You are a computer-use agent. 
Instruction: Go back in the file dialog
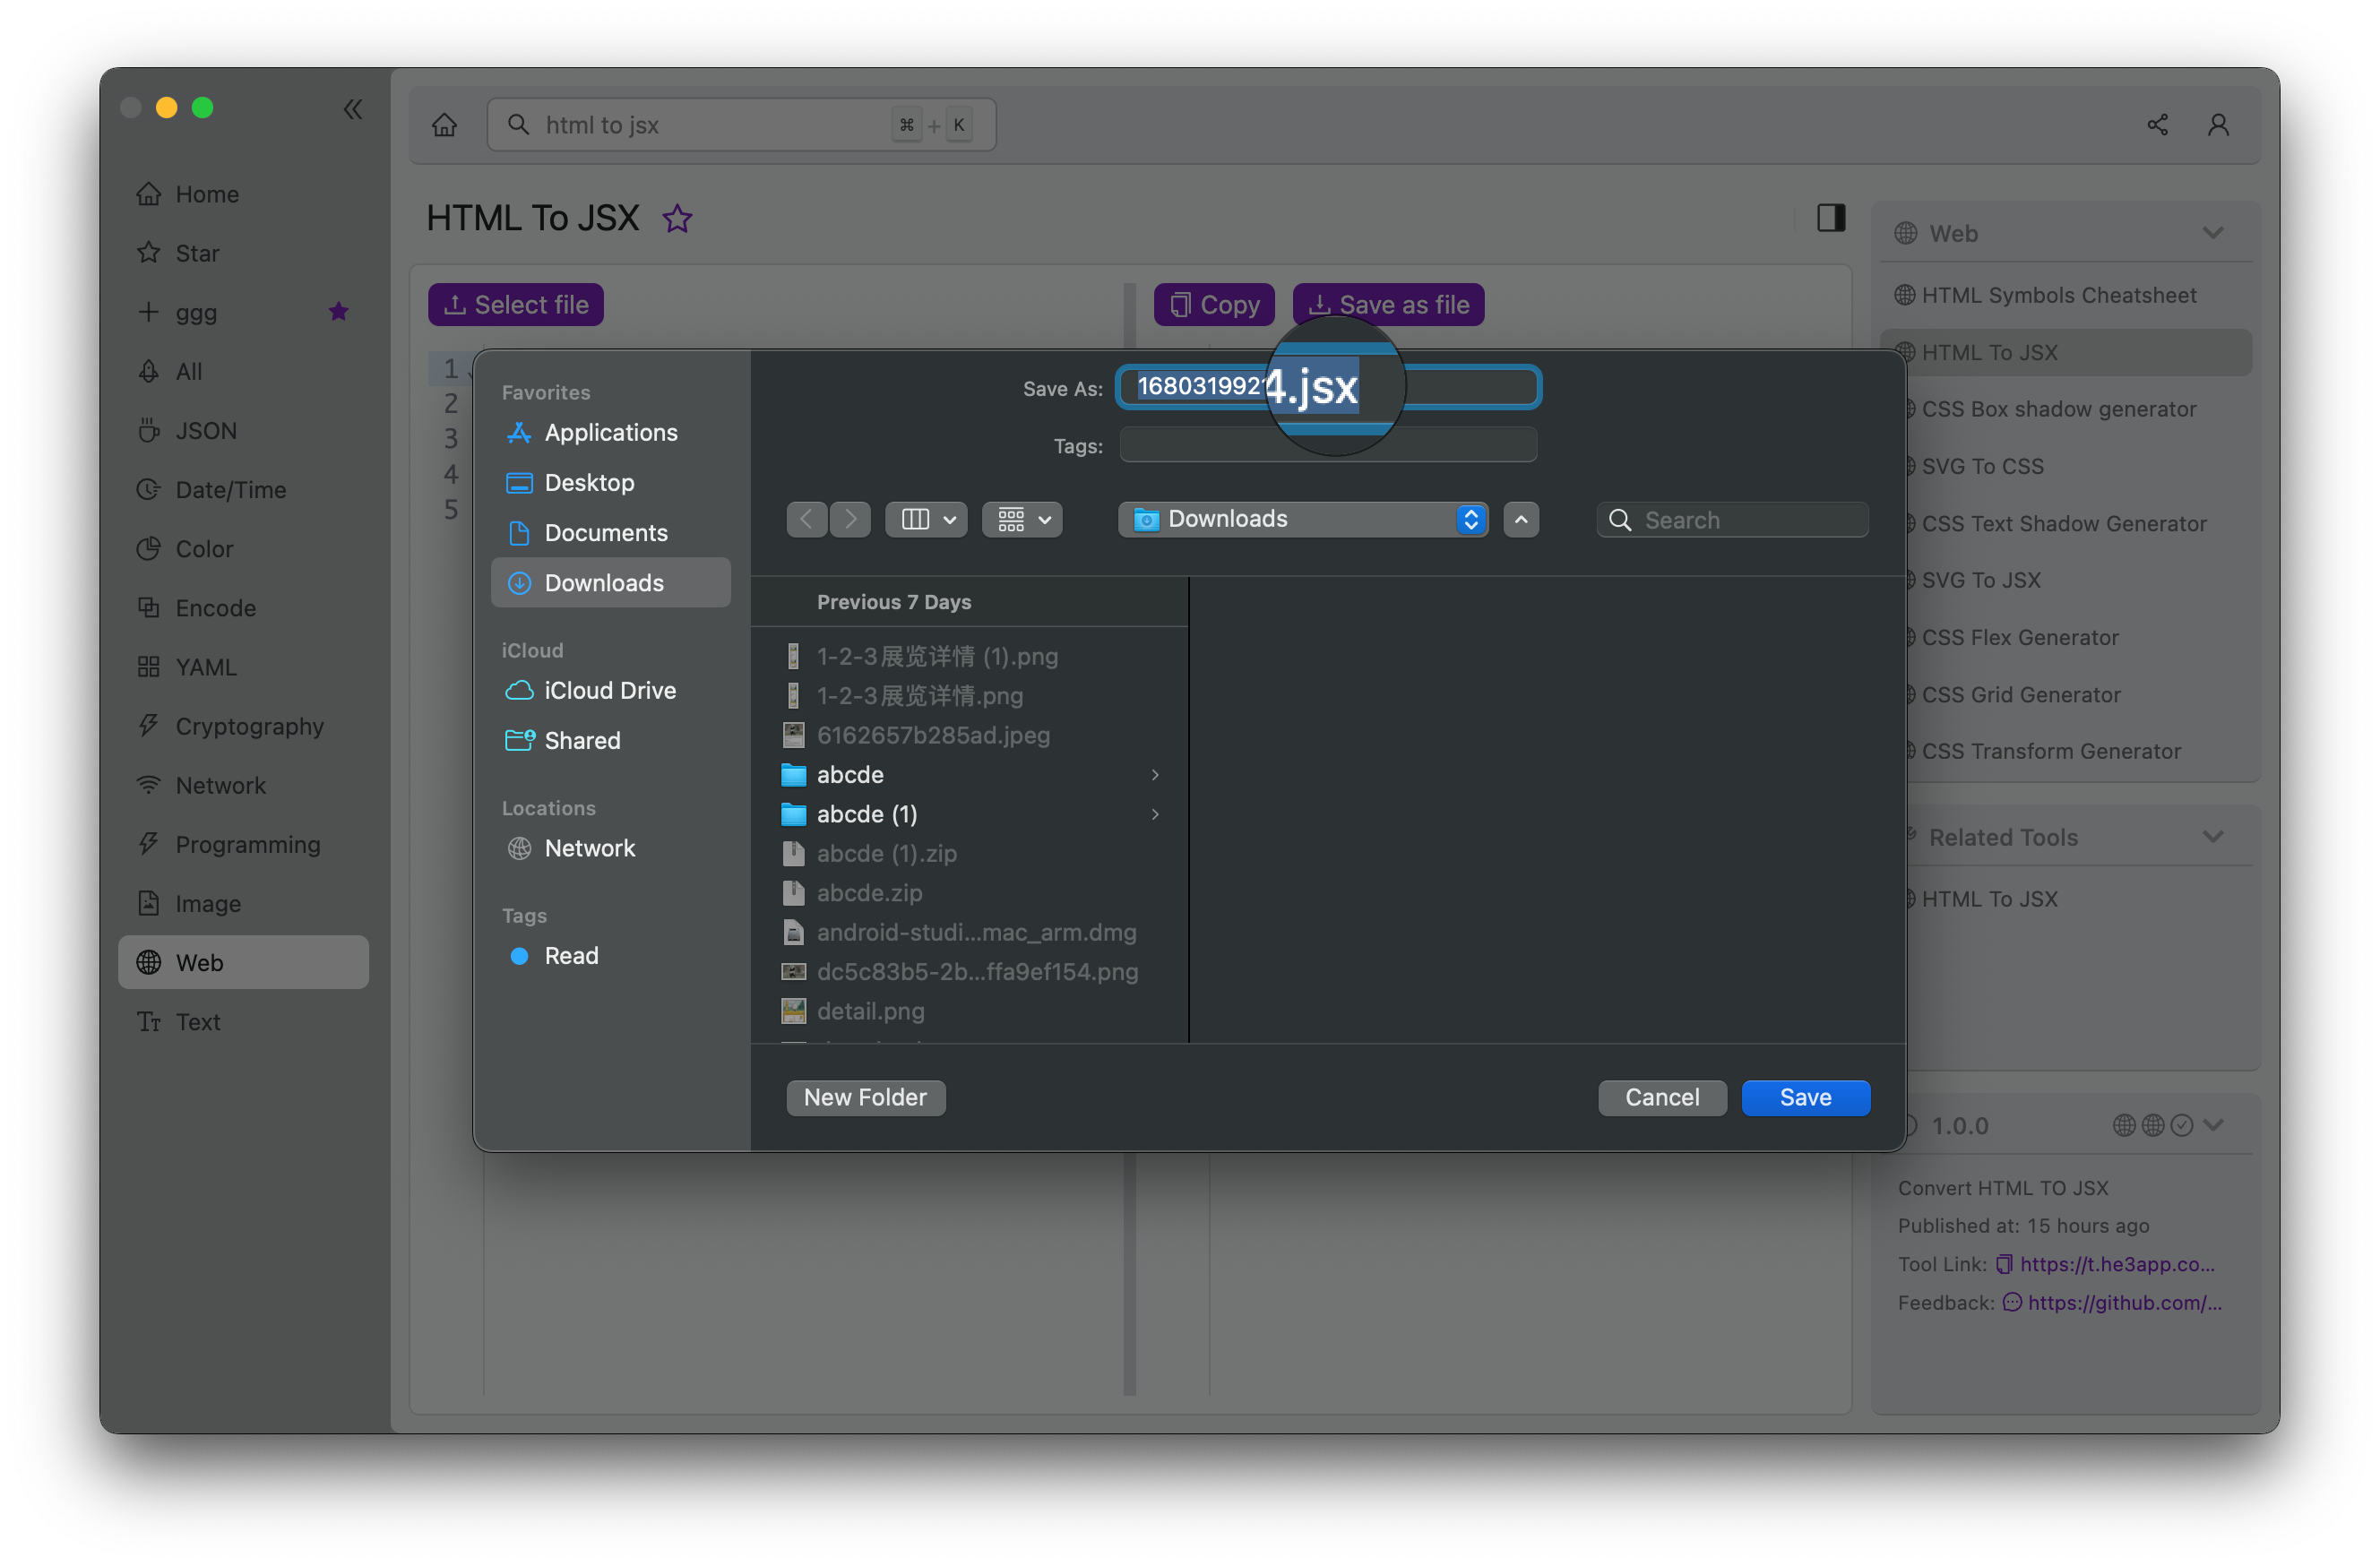point(807,519)
